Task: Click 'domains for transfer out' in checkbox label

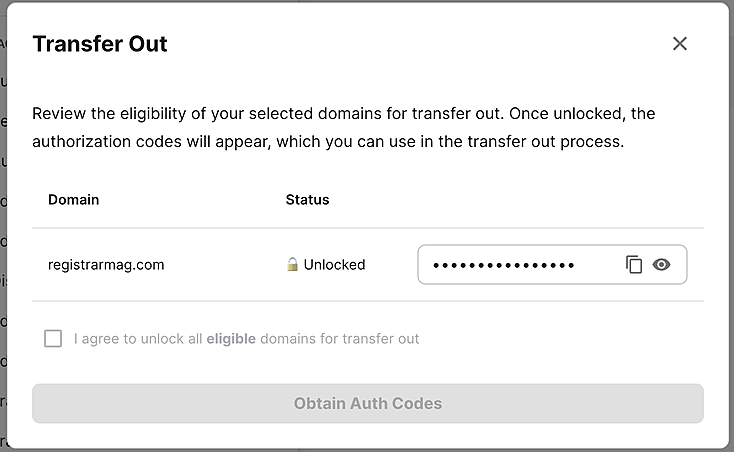Action: pyautogui.click(x=339, y=339)
